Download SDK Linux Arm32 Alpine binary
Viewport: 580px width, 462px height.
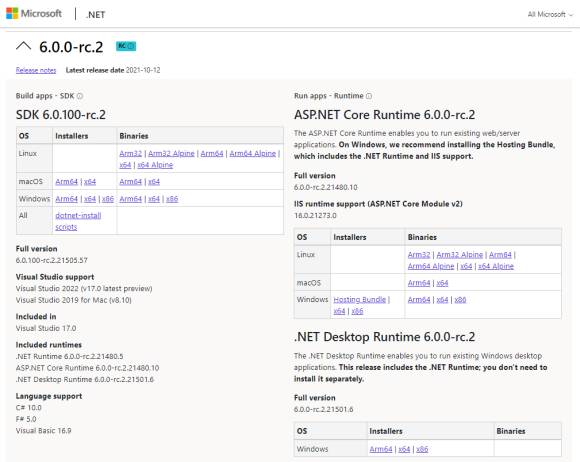coord(171,154)
